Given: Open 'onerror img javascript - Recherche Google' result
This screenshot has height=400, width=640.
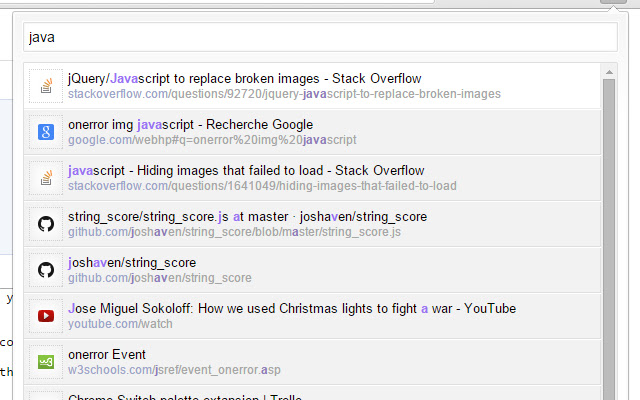Looking at the screenshot, I should coord(191,124).
